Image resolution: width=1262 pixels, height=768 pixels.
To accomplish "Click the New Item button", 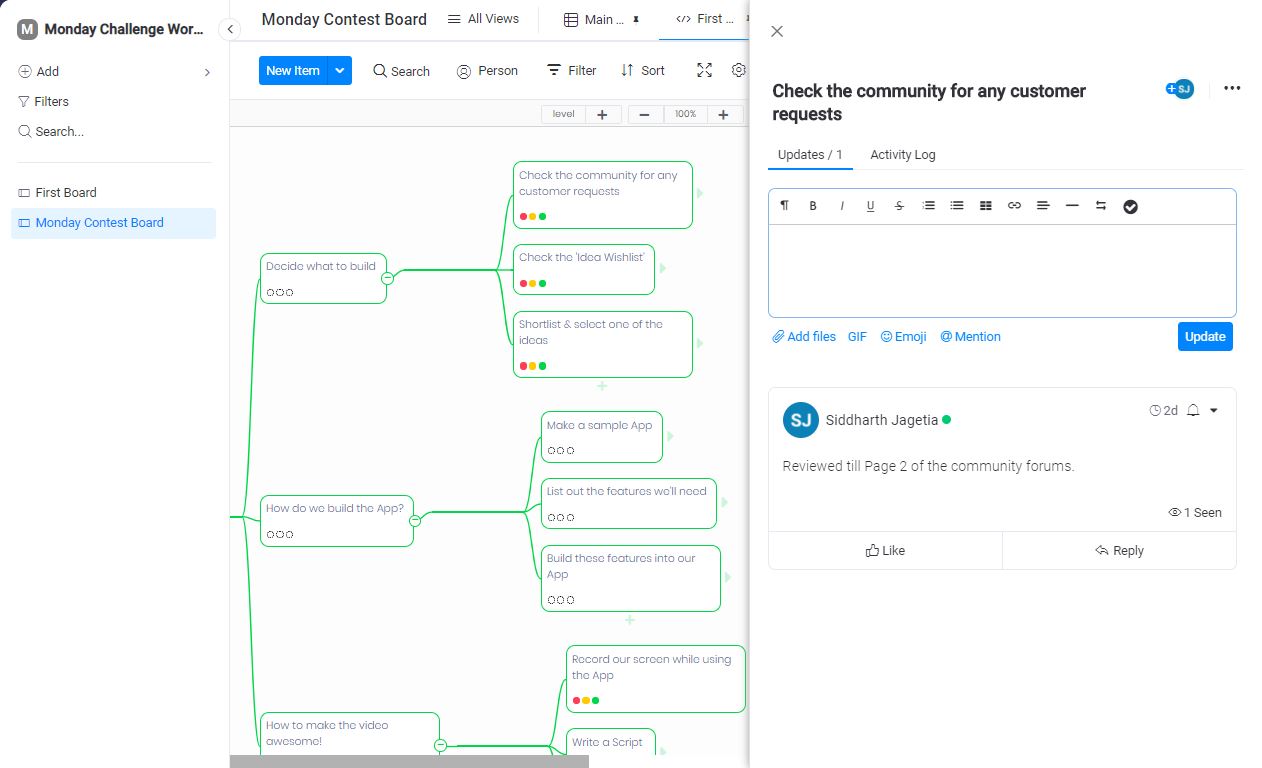I will [x=293, y=70].
